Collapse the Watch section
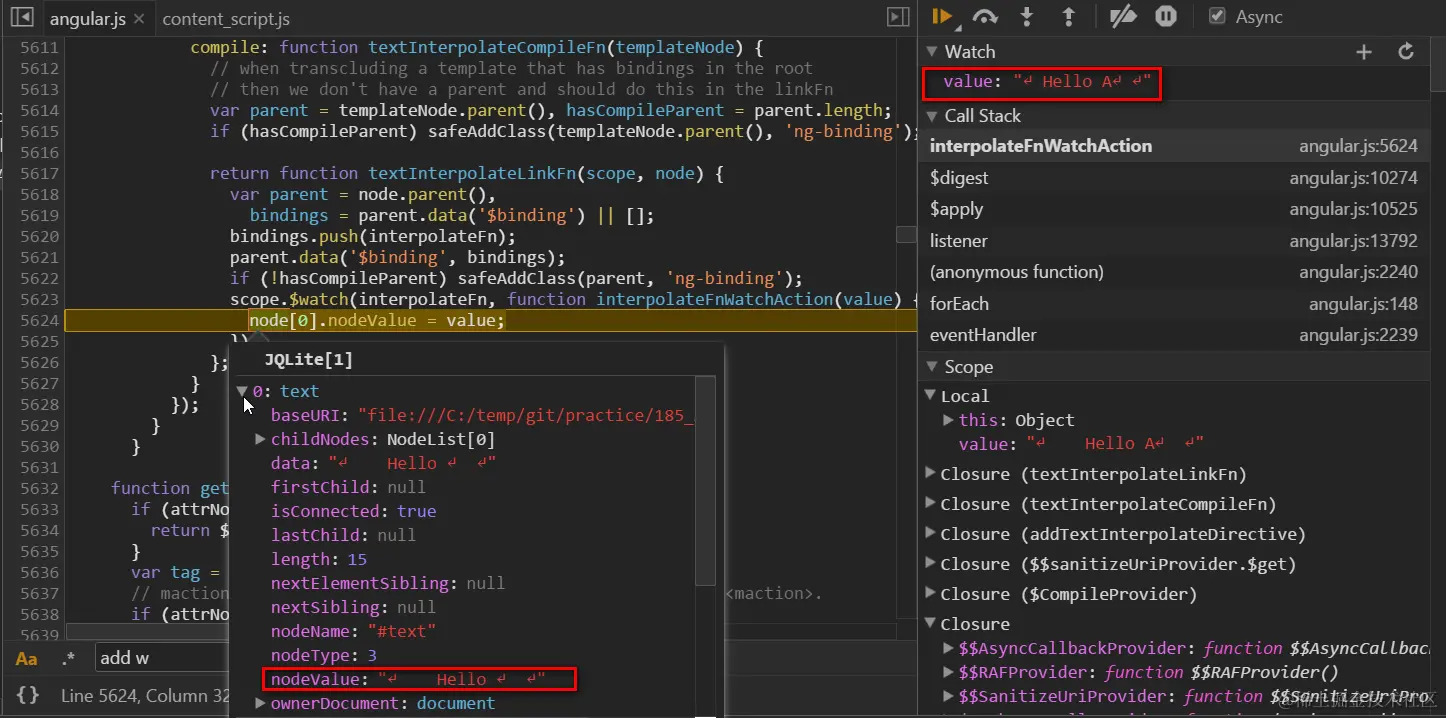The height and width of the screenshot is (718, 1446). [932, 52]
